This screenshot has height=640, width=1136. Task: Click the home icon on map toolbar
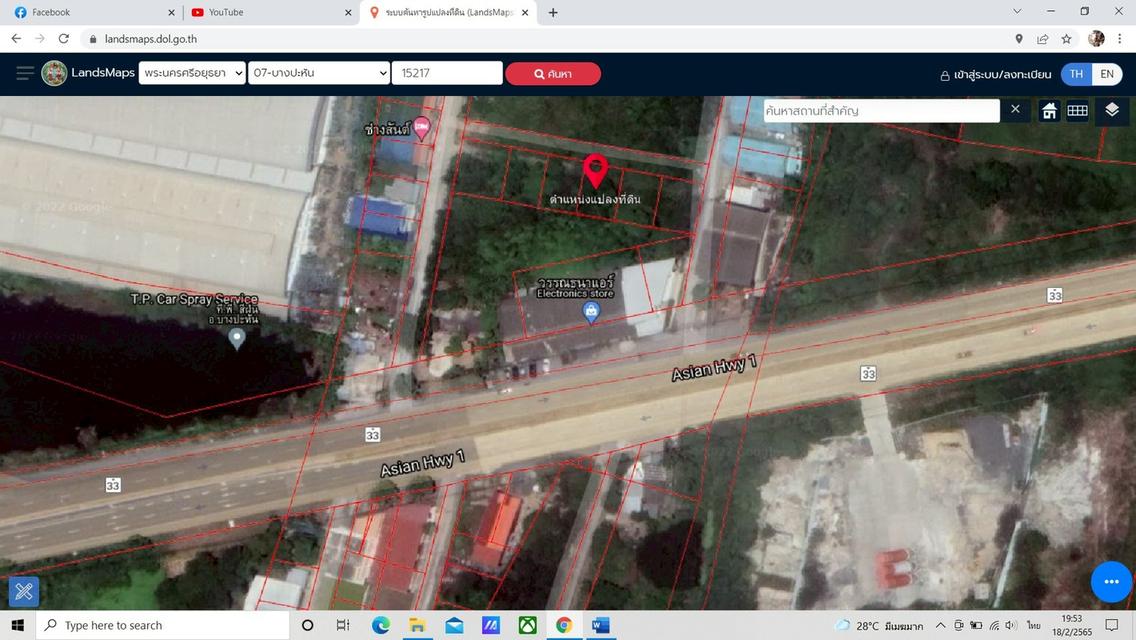tap(1049, 111)
